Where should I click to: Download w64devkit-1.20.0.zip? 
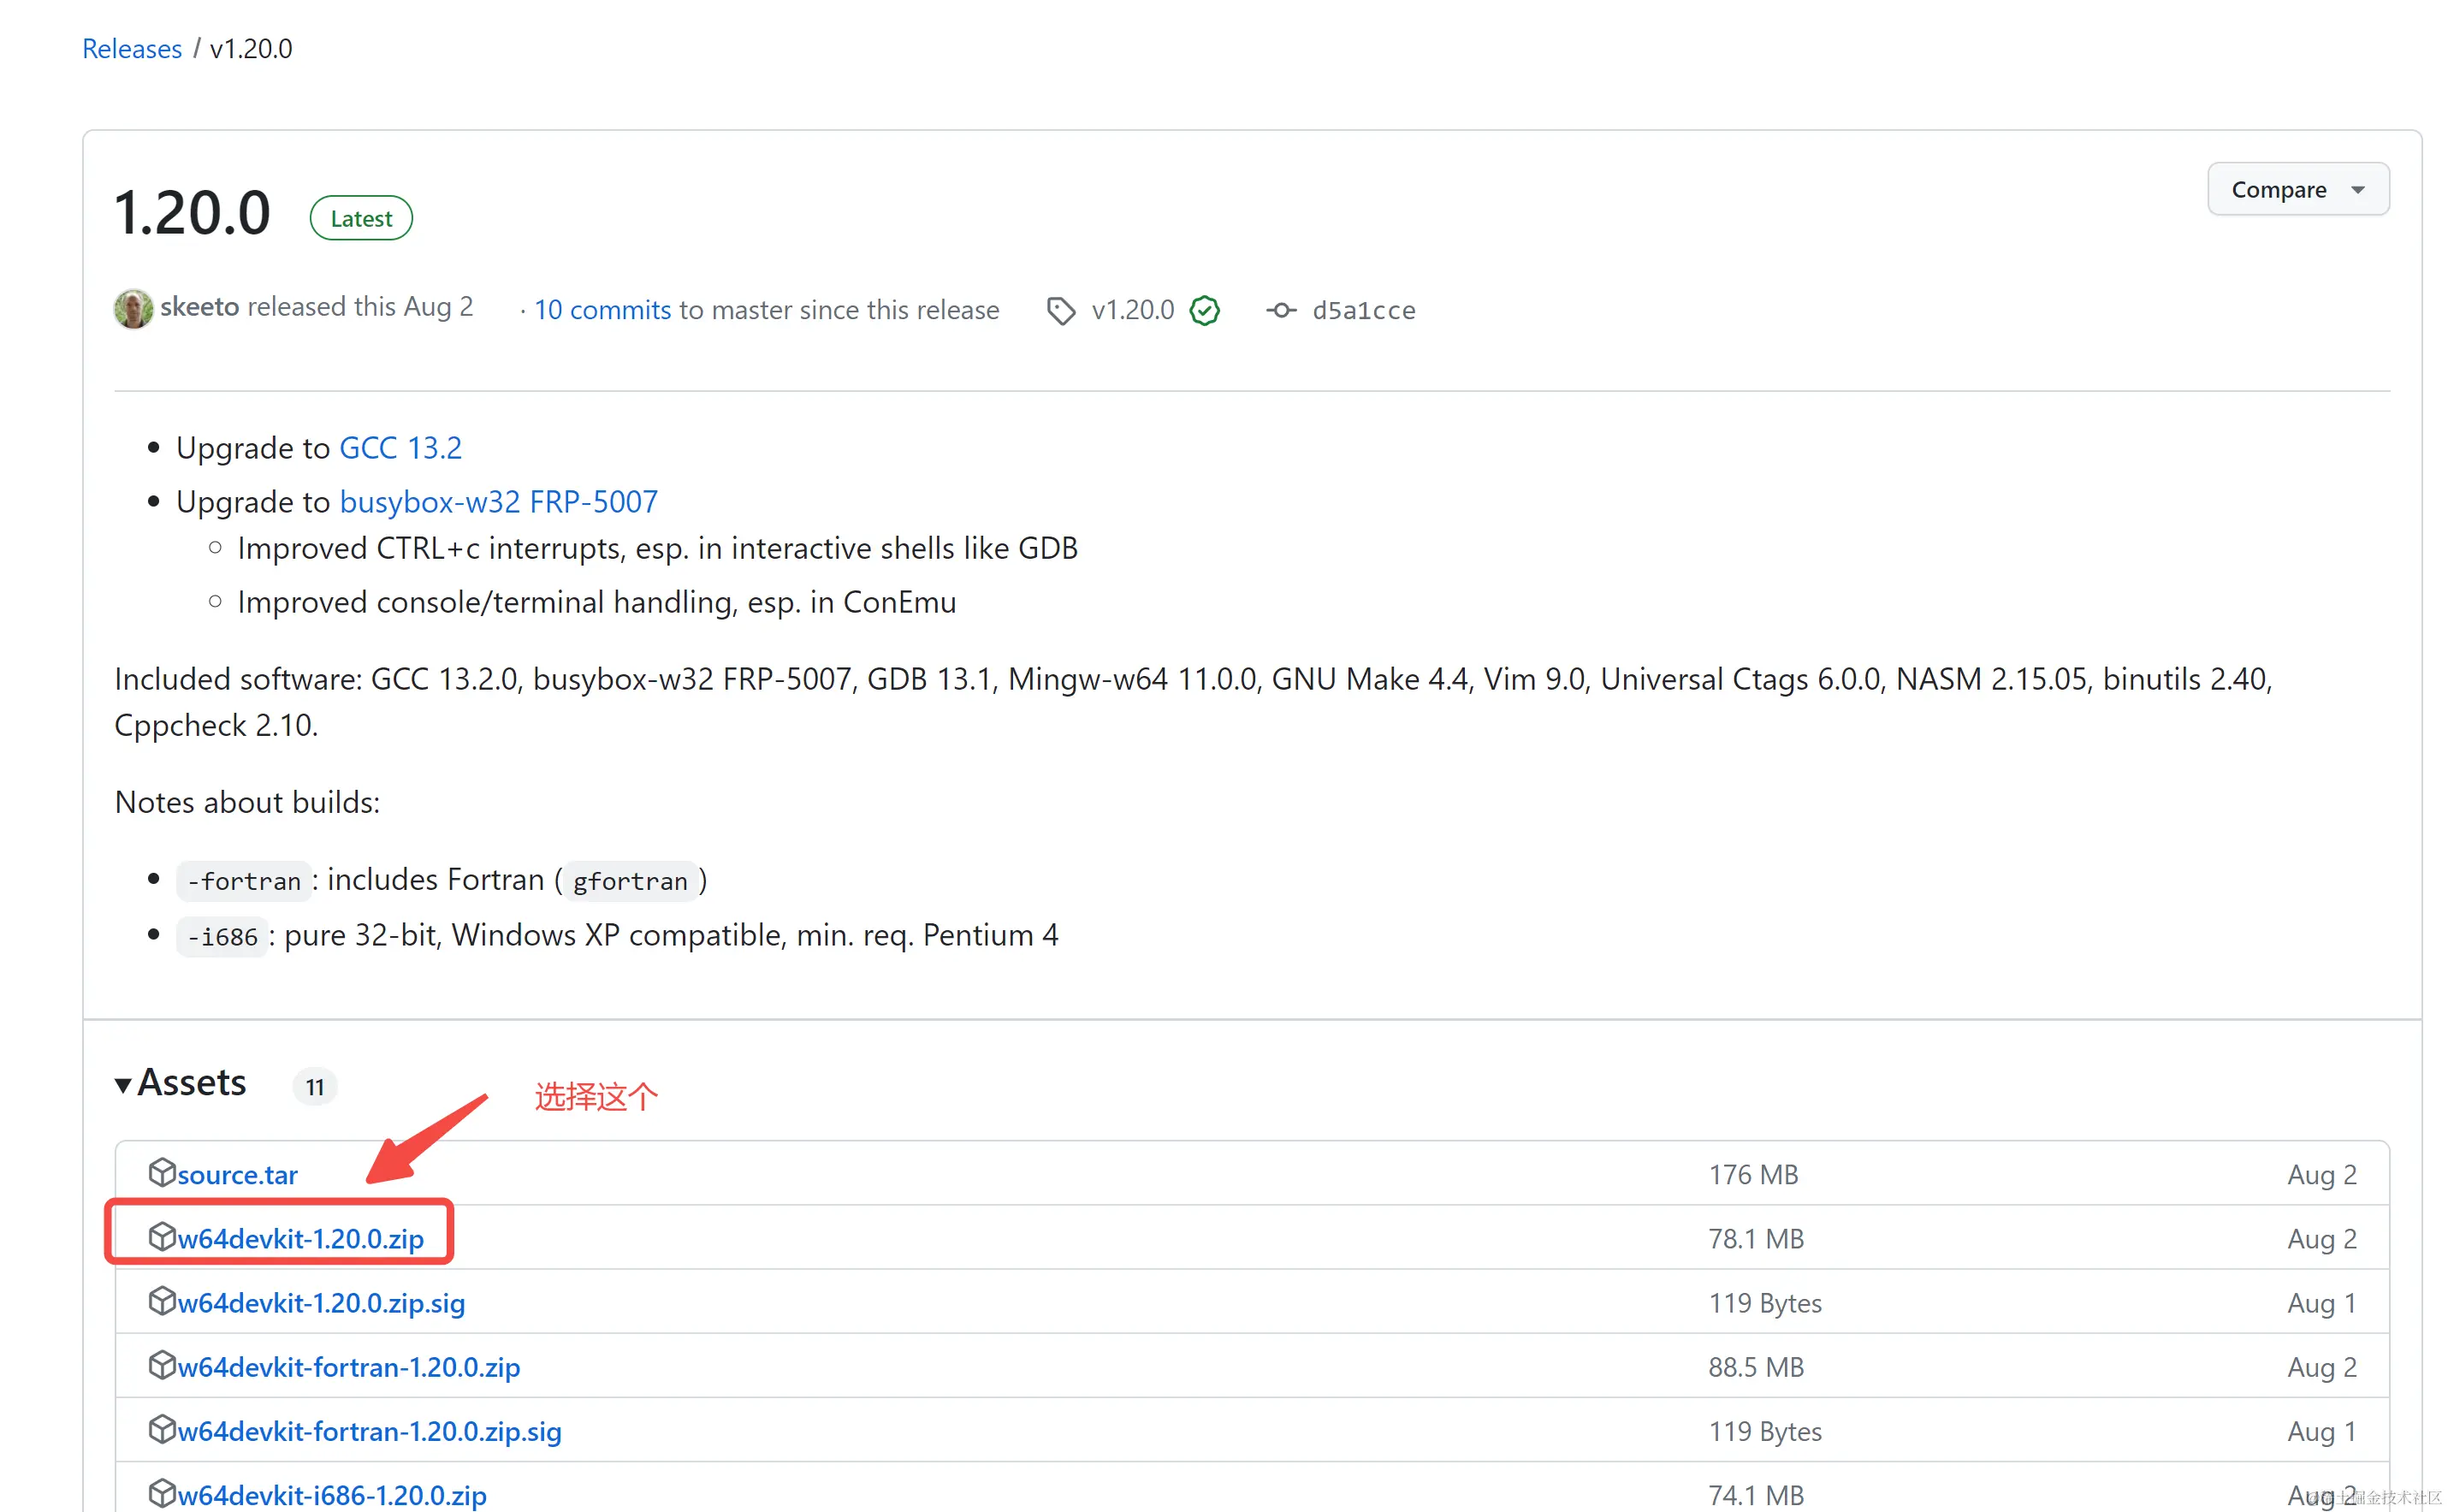(300, 1238)
